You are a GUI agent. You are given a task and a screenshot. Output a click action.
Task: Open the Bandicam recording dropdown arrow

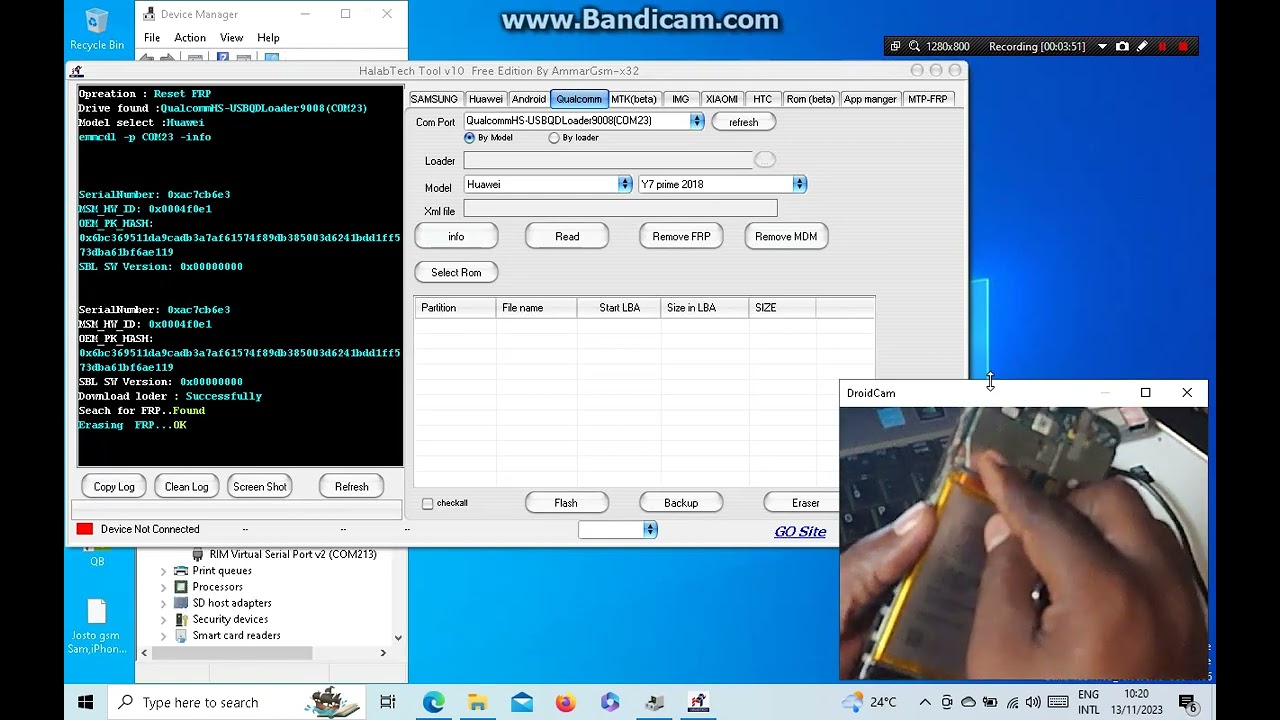(1102, 46)
